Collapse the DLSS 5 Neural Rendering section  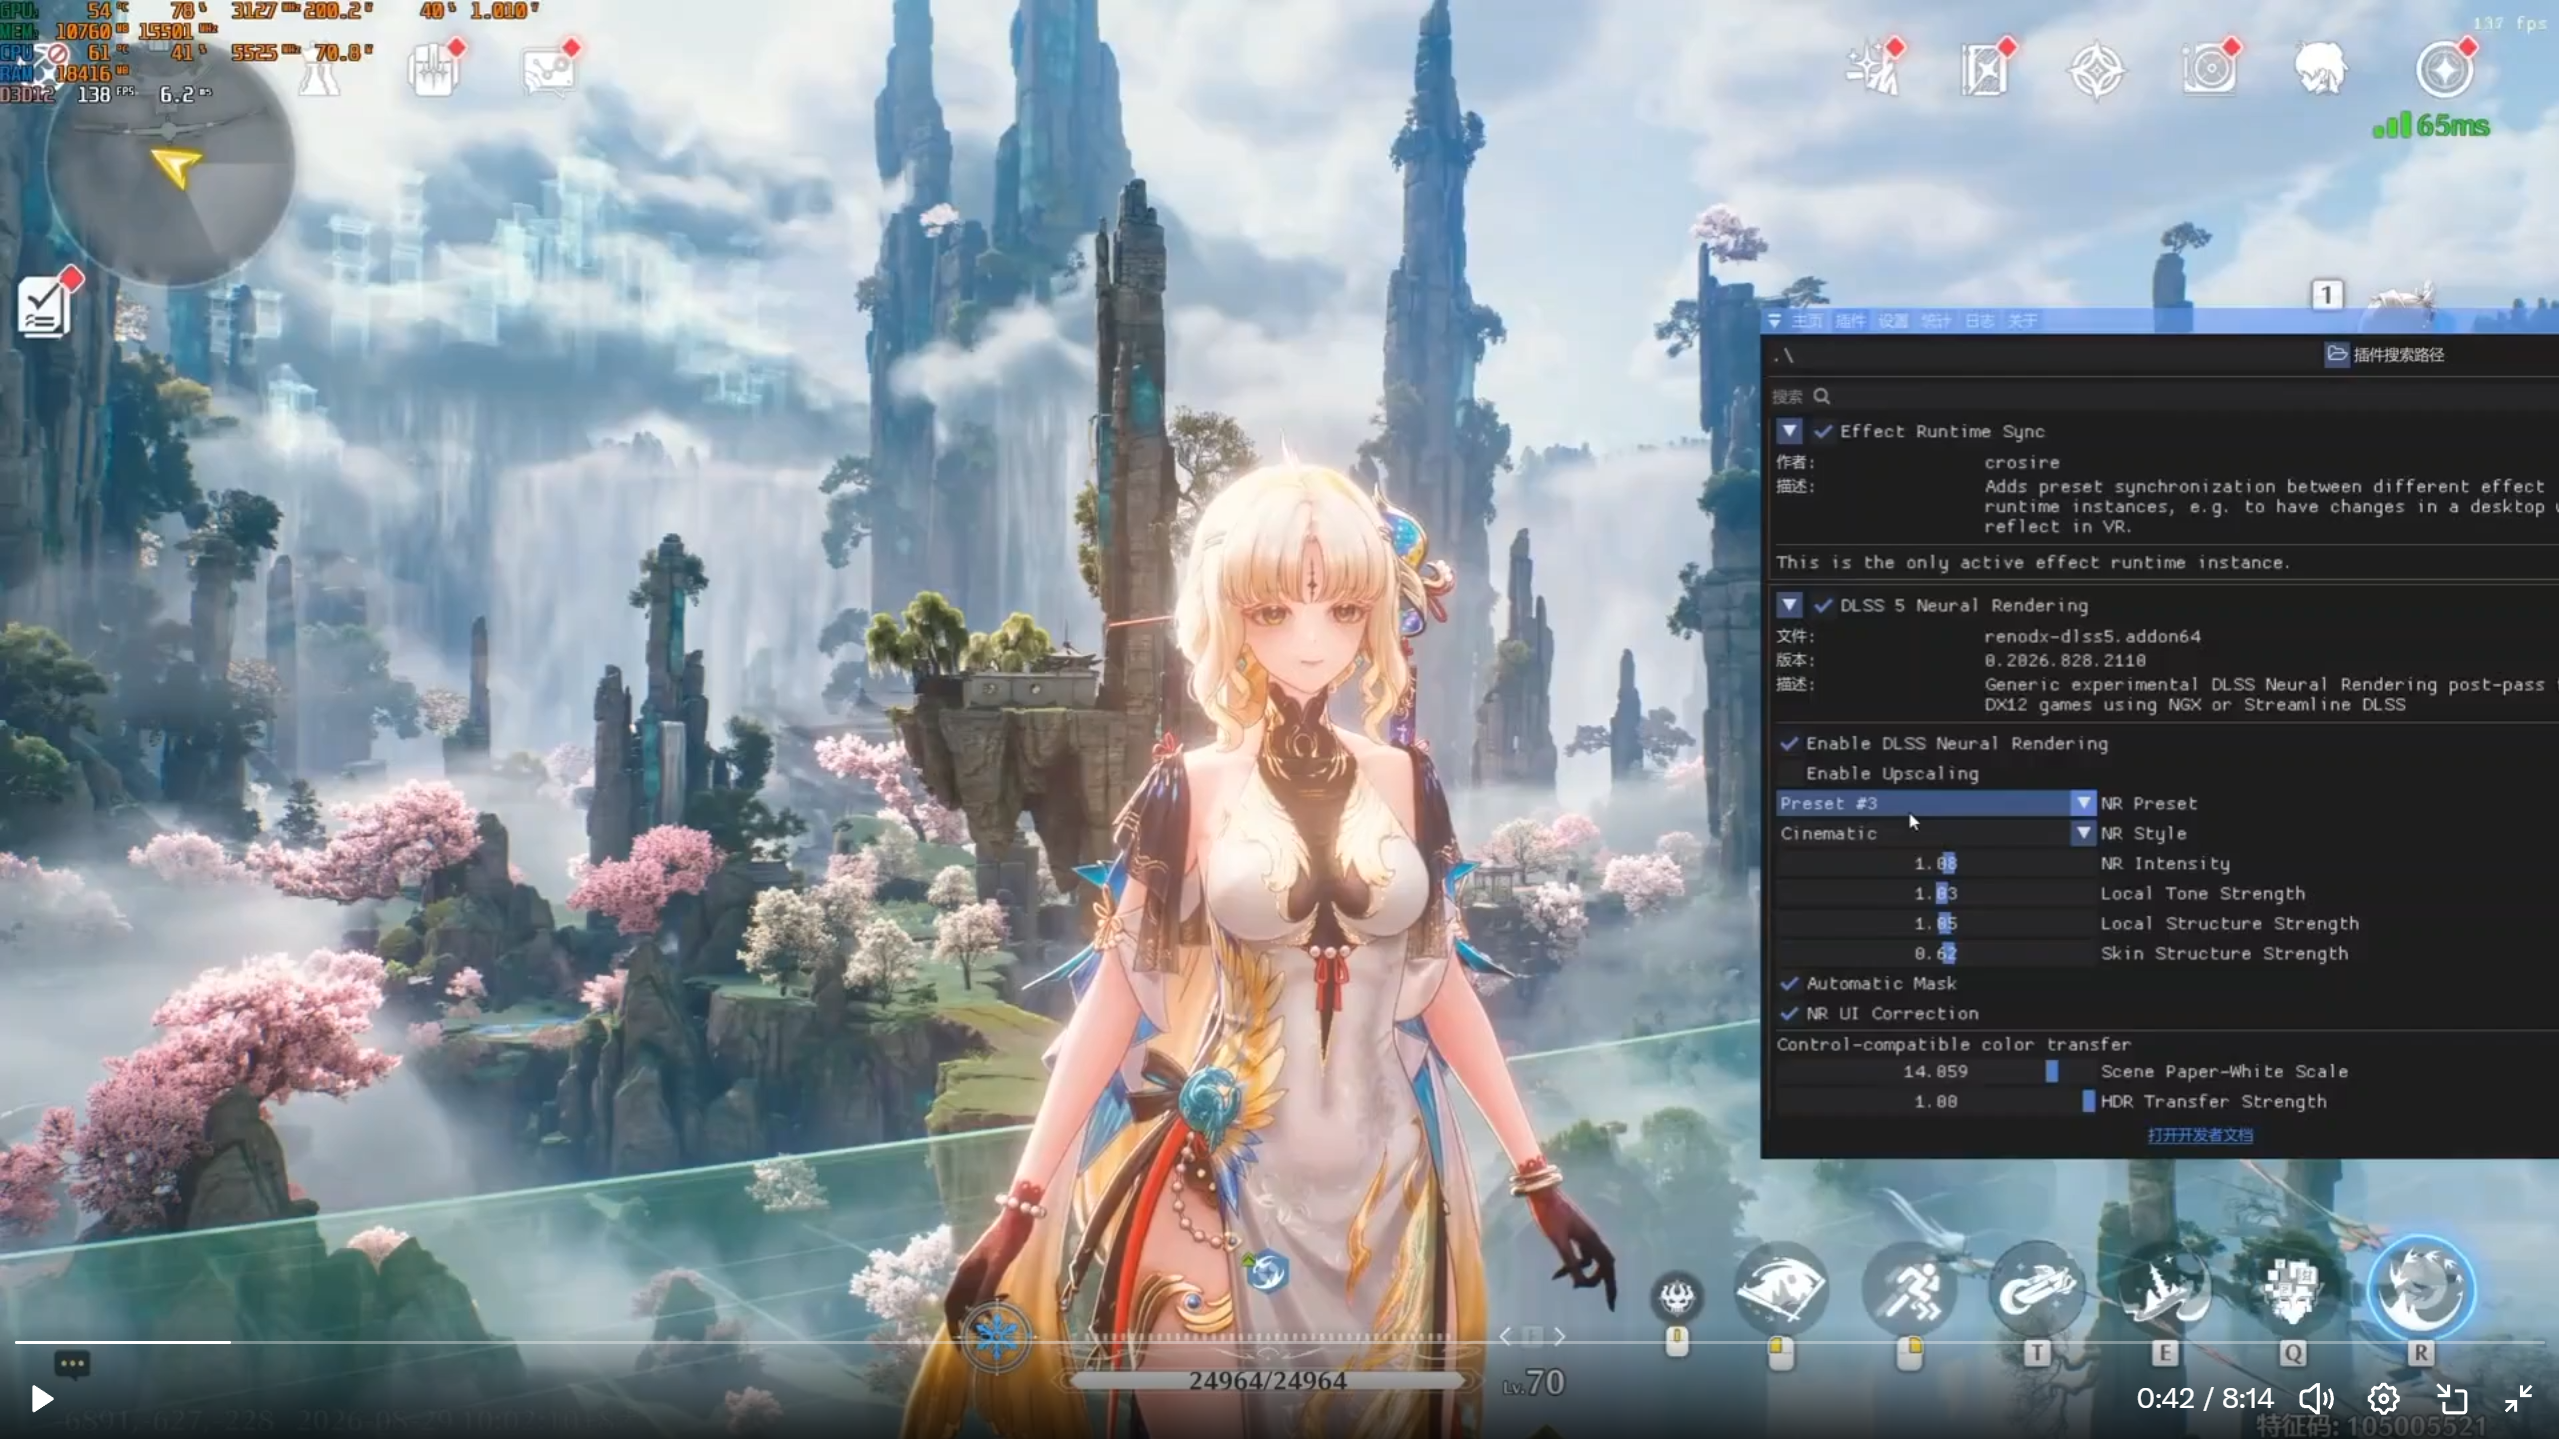point(1789,605)
